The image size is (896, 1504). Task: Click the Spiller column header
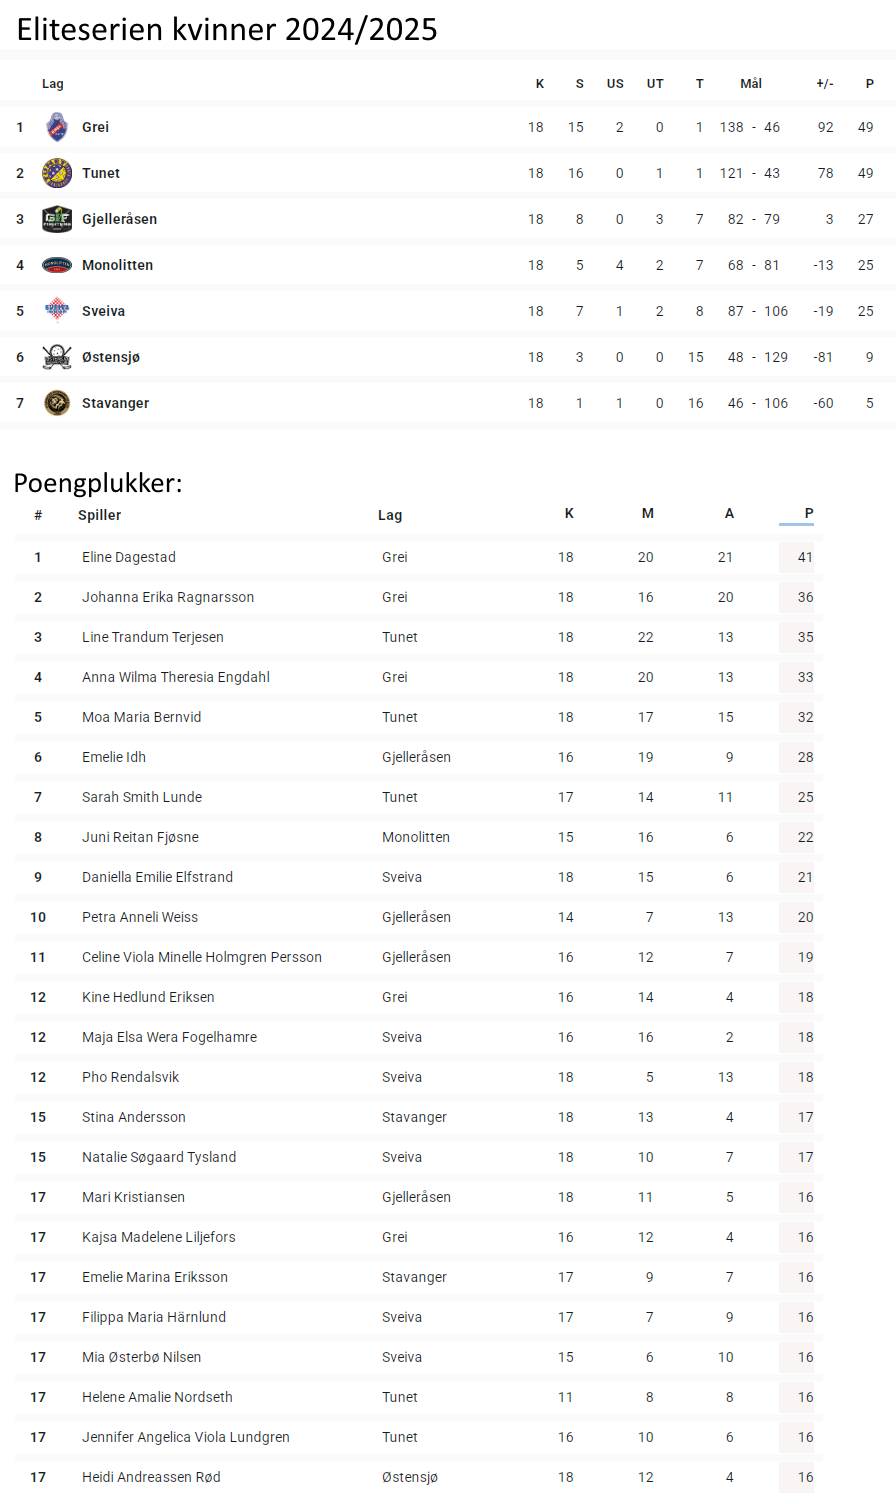tap(99, 515)
